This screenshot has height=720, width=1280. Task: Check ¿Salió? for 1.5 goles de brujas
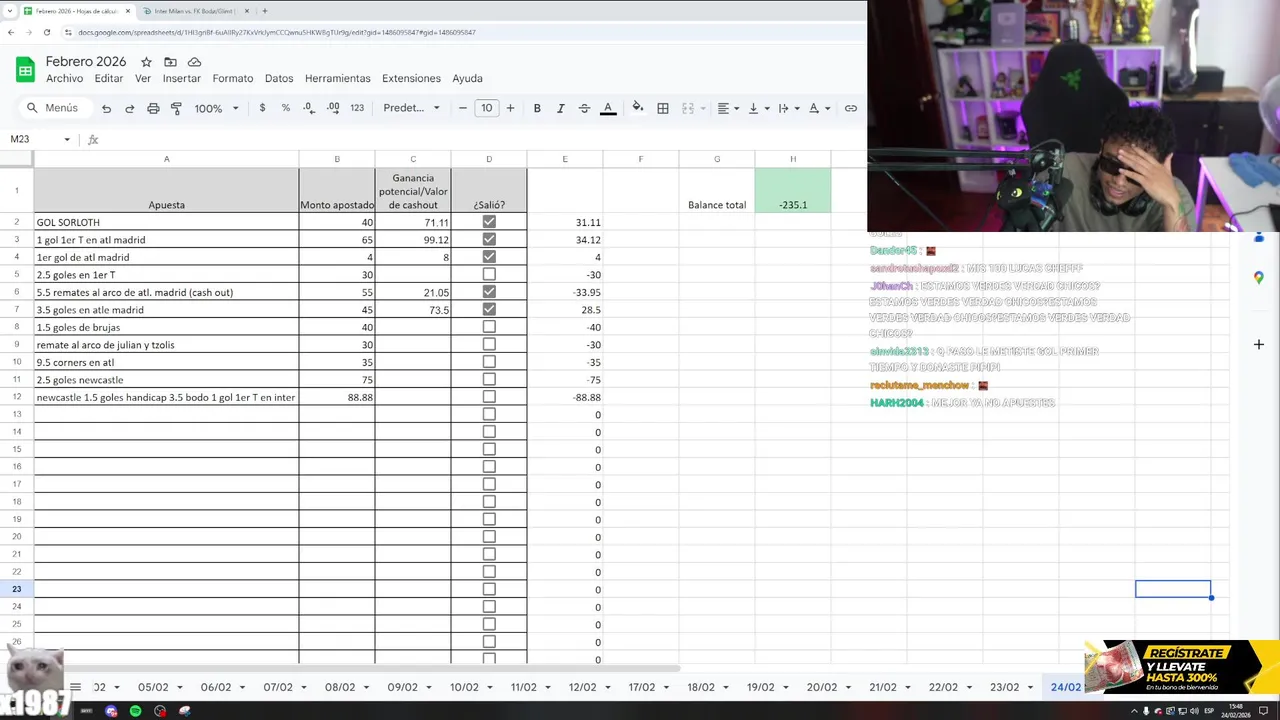[489, 327]
